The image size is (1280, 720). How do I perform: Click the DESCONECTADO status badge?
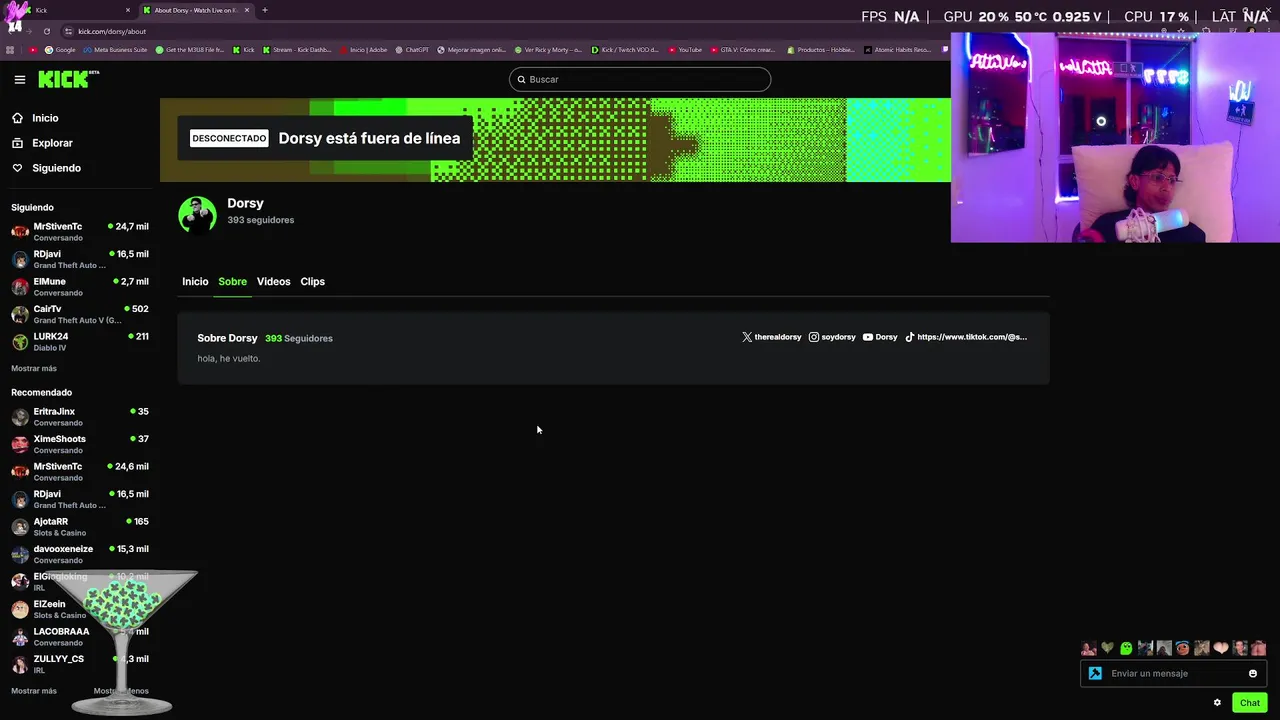[x=229, y=138]
